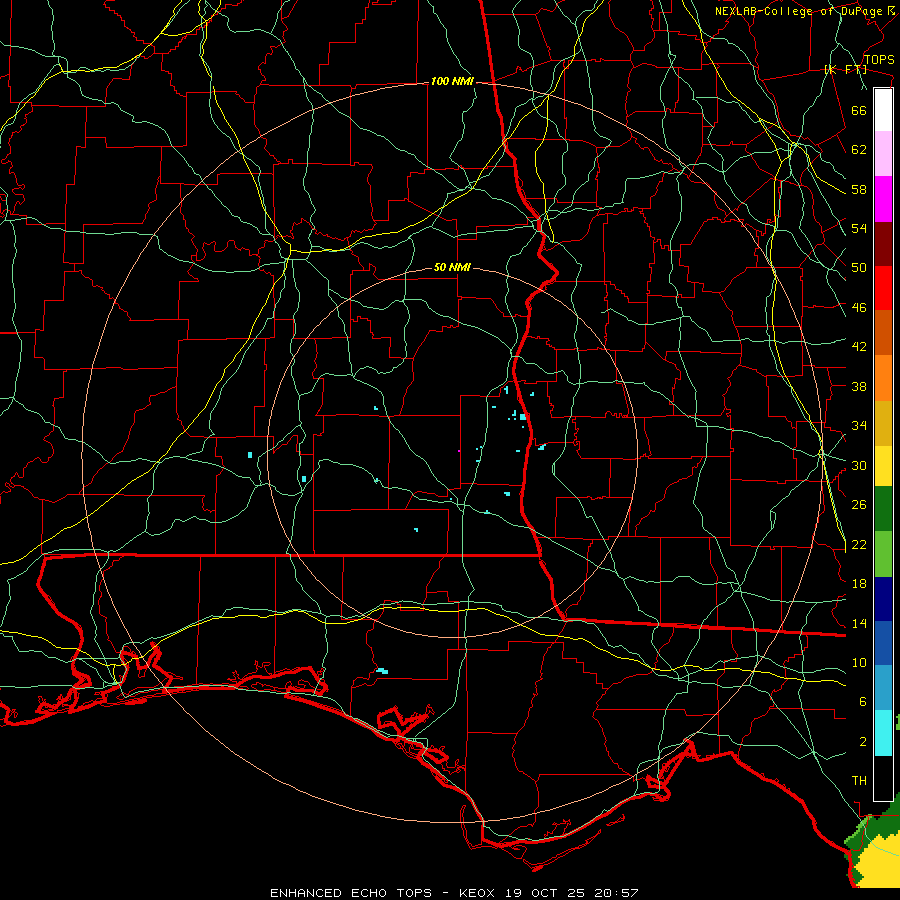Click the orange swatch near 38
Viewport: 900px width, 900px height.
[883, 378]
